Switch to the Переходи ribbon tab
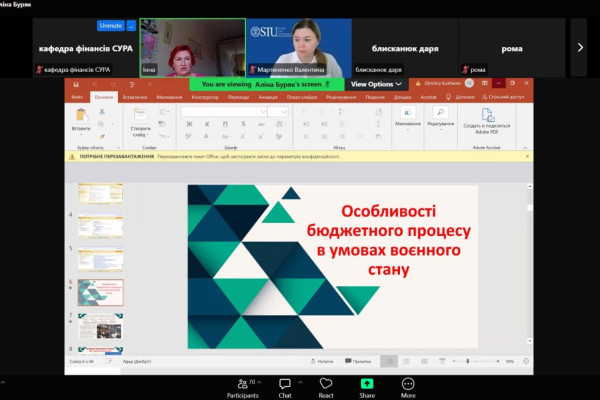600x400 pixels. click(x=238, y=97)
